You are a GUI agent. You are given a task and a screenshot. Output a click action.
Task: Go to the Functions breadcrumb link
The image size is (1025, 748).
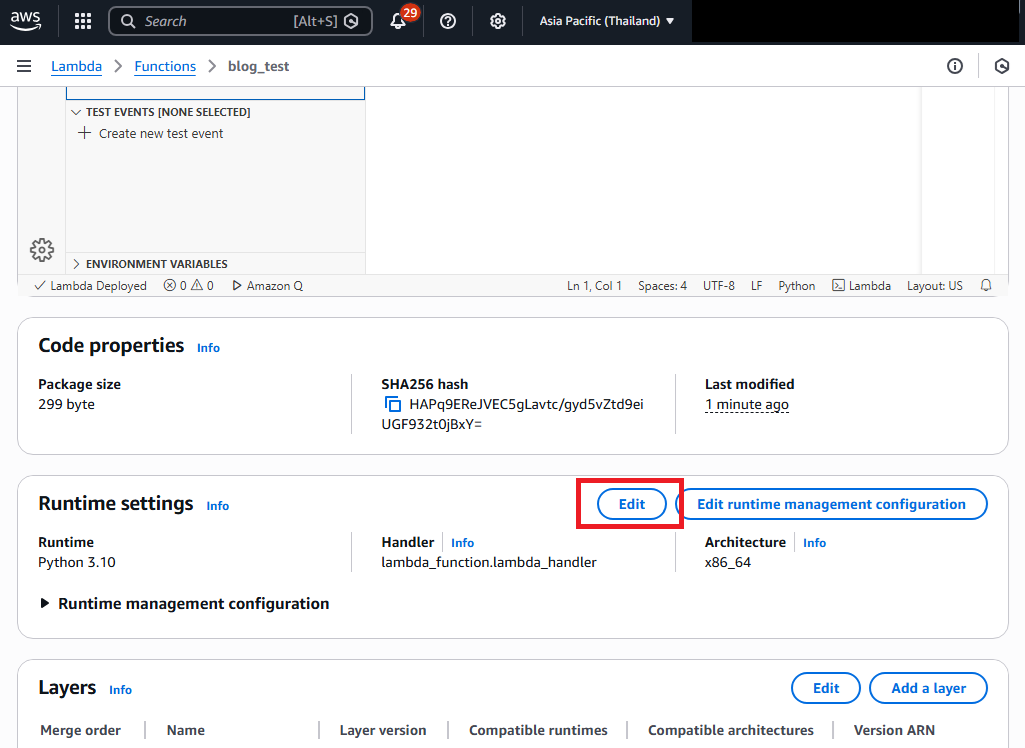(x=165, y=66)
